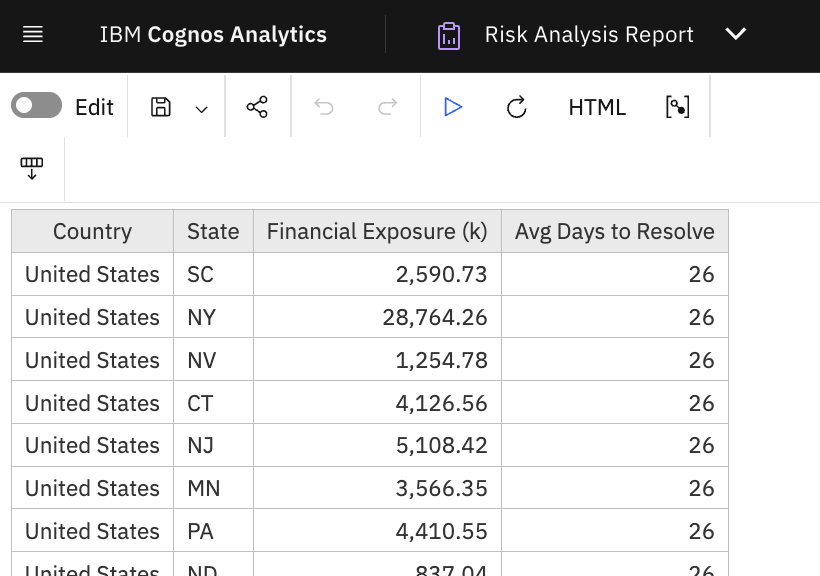Click the State column header
Viewport: 820px width, 576px height.
(x=213, y=231)
